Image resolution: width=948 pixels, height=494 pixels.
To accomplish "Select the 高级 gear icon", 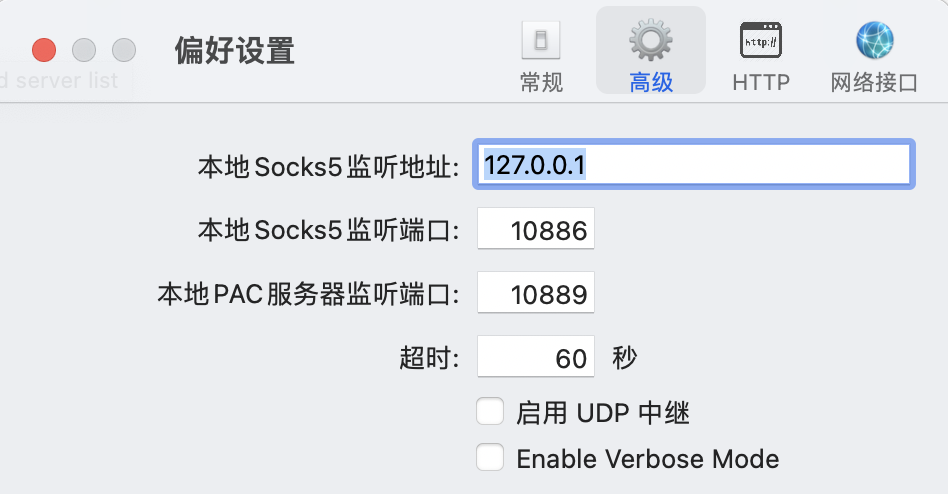I will (x=651, y=40).
